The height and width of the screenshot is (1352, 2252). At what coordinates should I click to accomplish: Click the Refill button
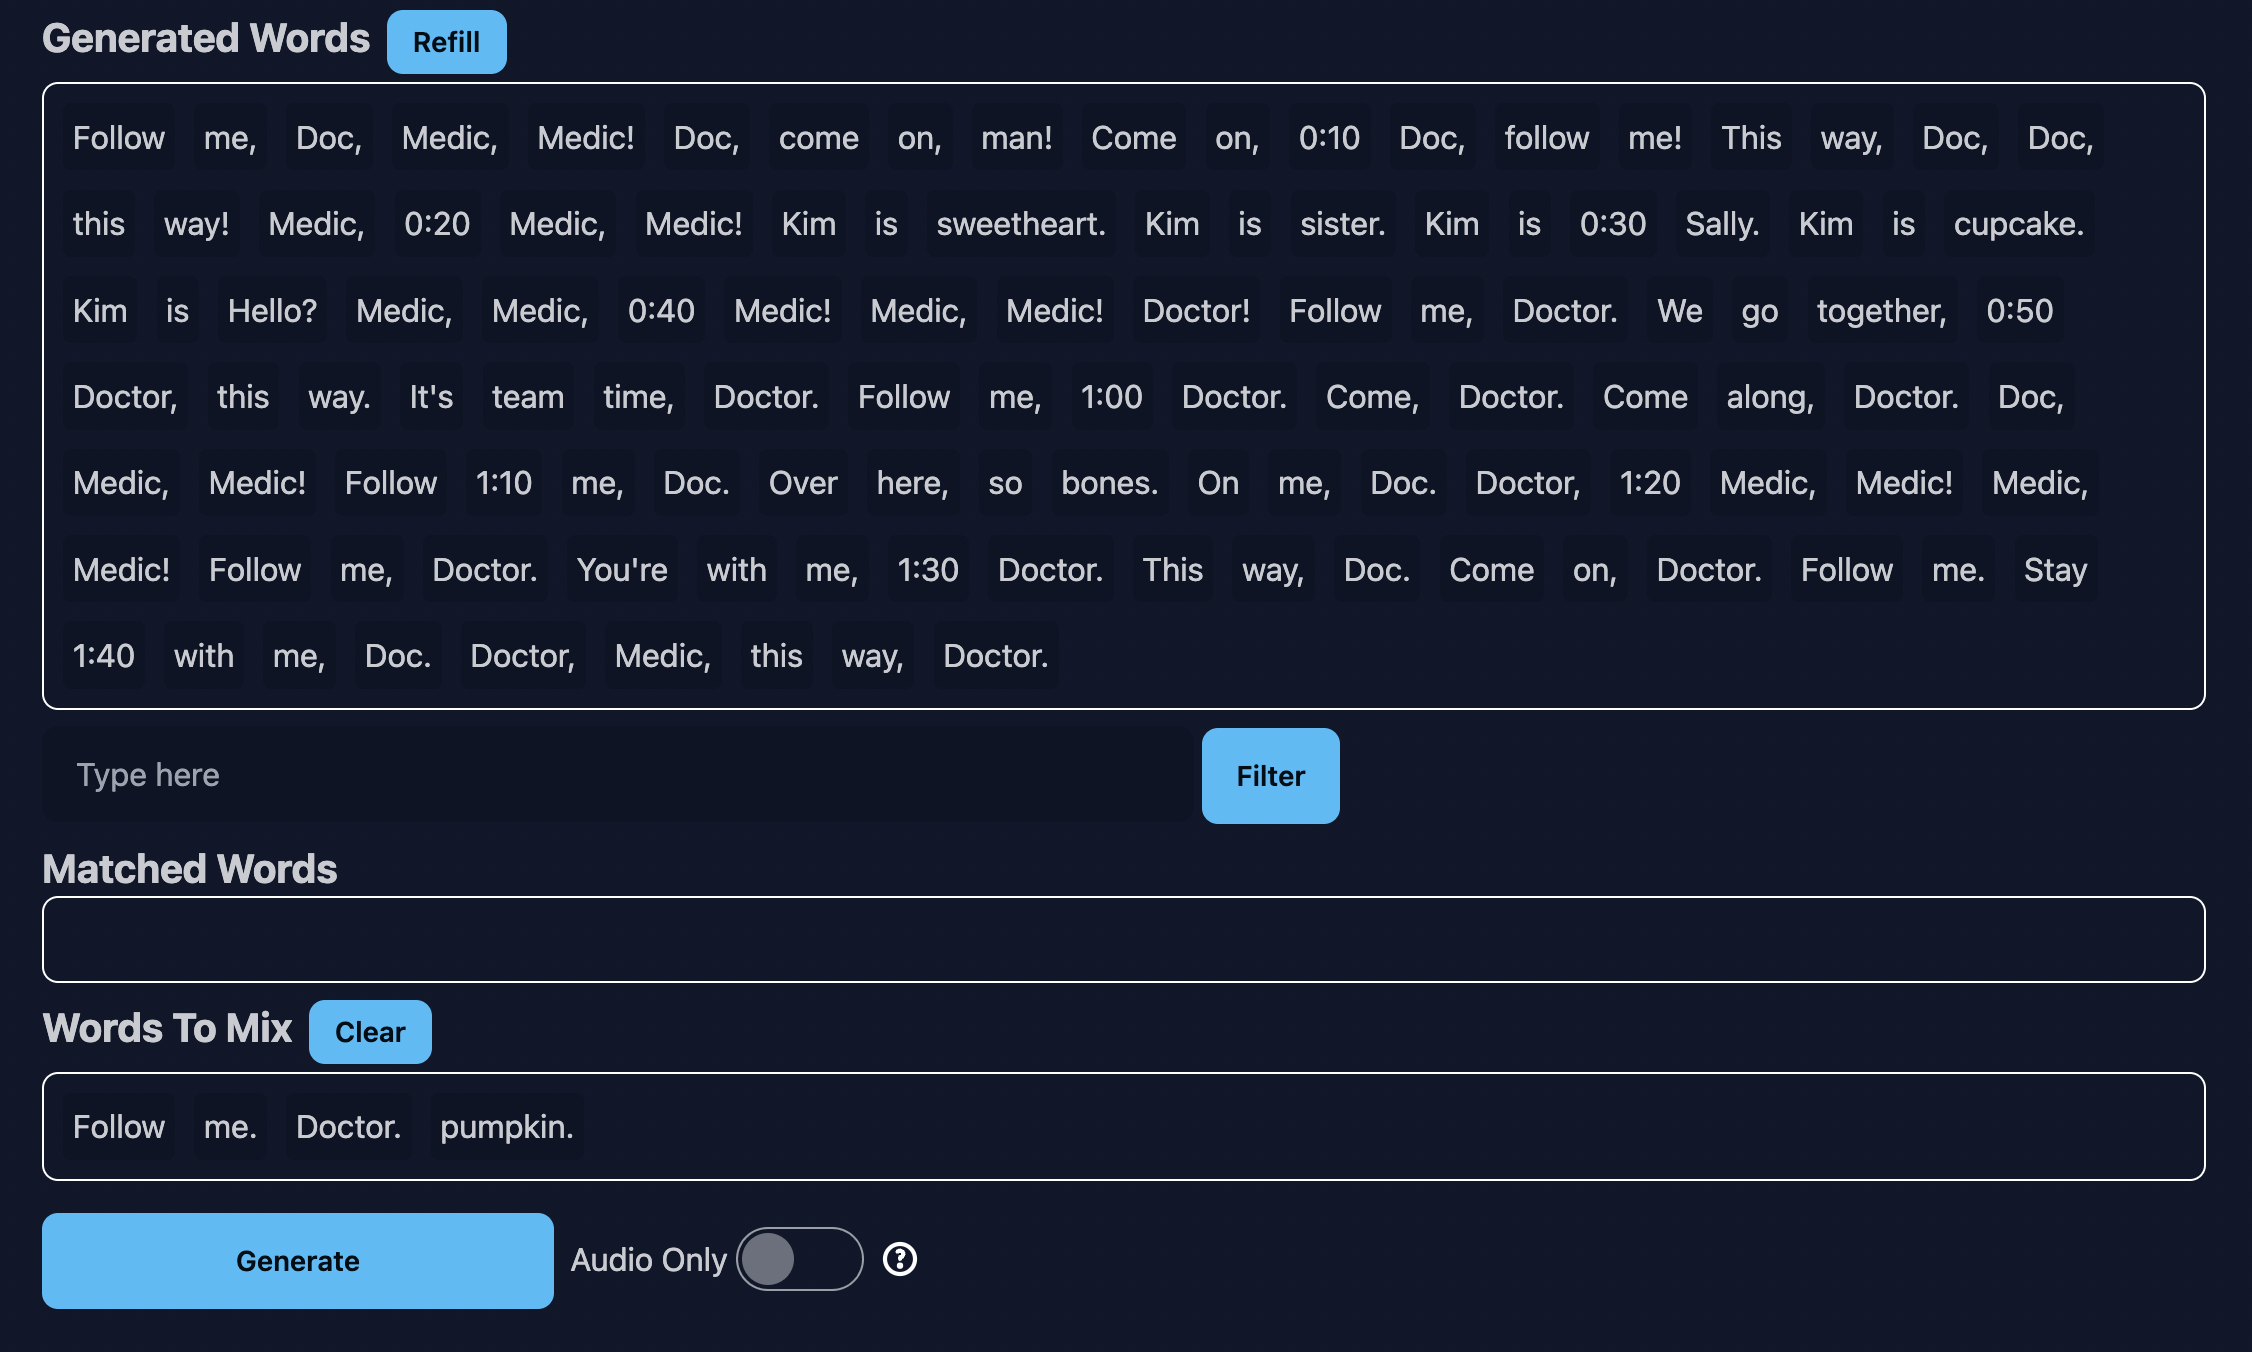pos(446,42)
